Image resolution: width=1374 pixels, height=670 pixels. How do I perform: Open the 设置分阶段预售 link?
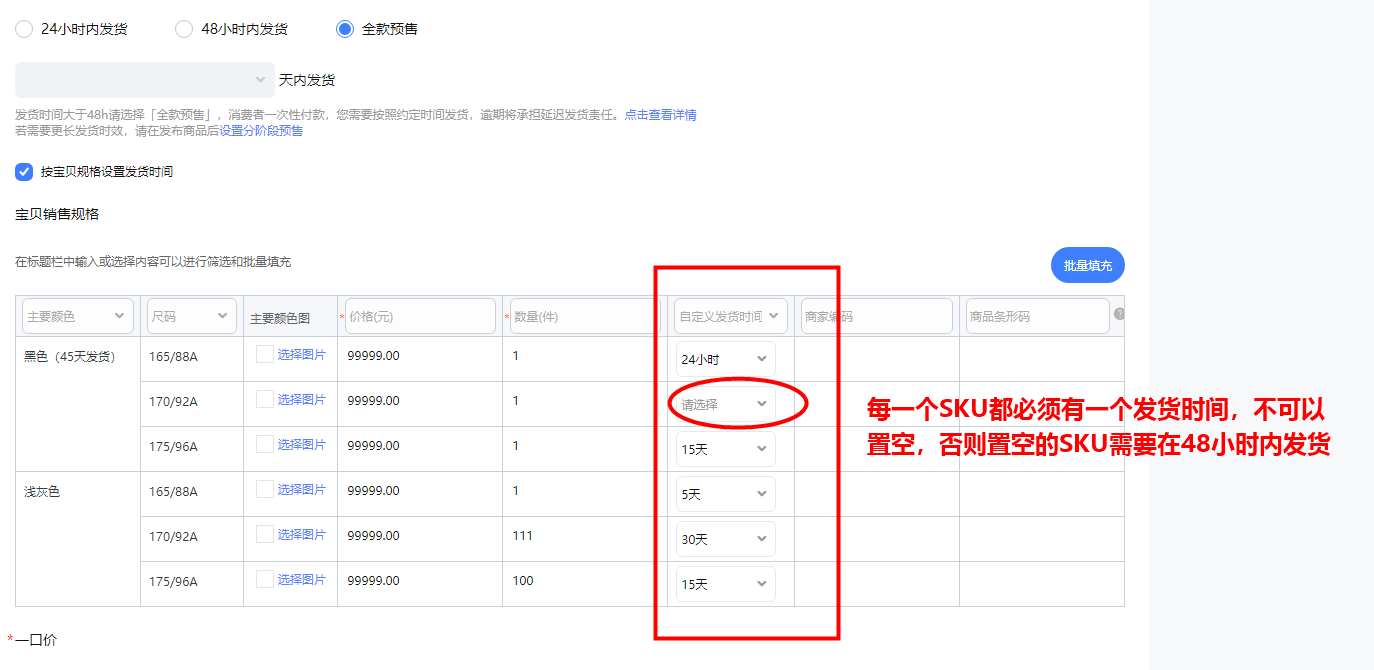coord(261,131)
